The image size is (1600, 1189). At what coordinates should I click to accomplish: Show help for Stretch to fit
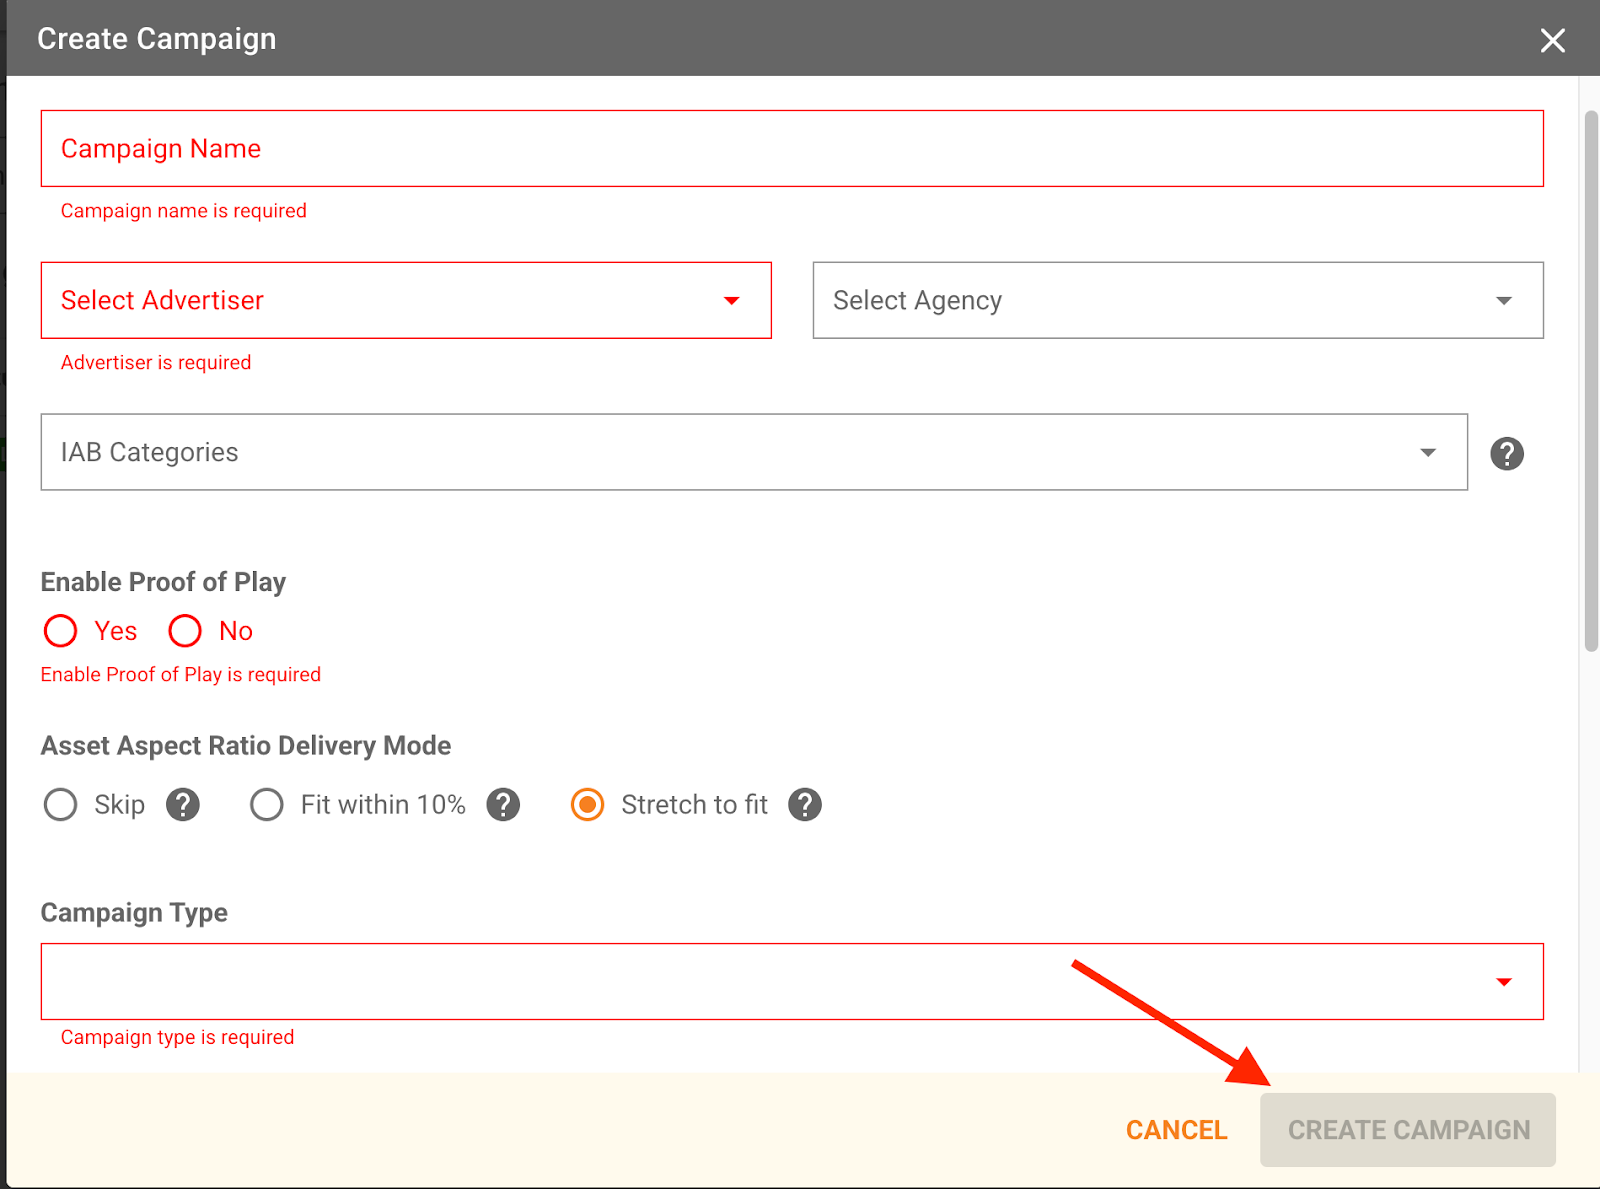[x=804, y=805]
